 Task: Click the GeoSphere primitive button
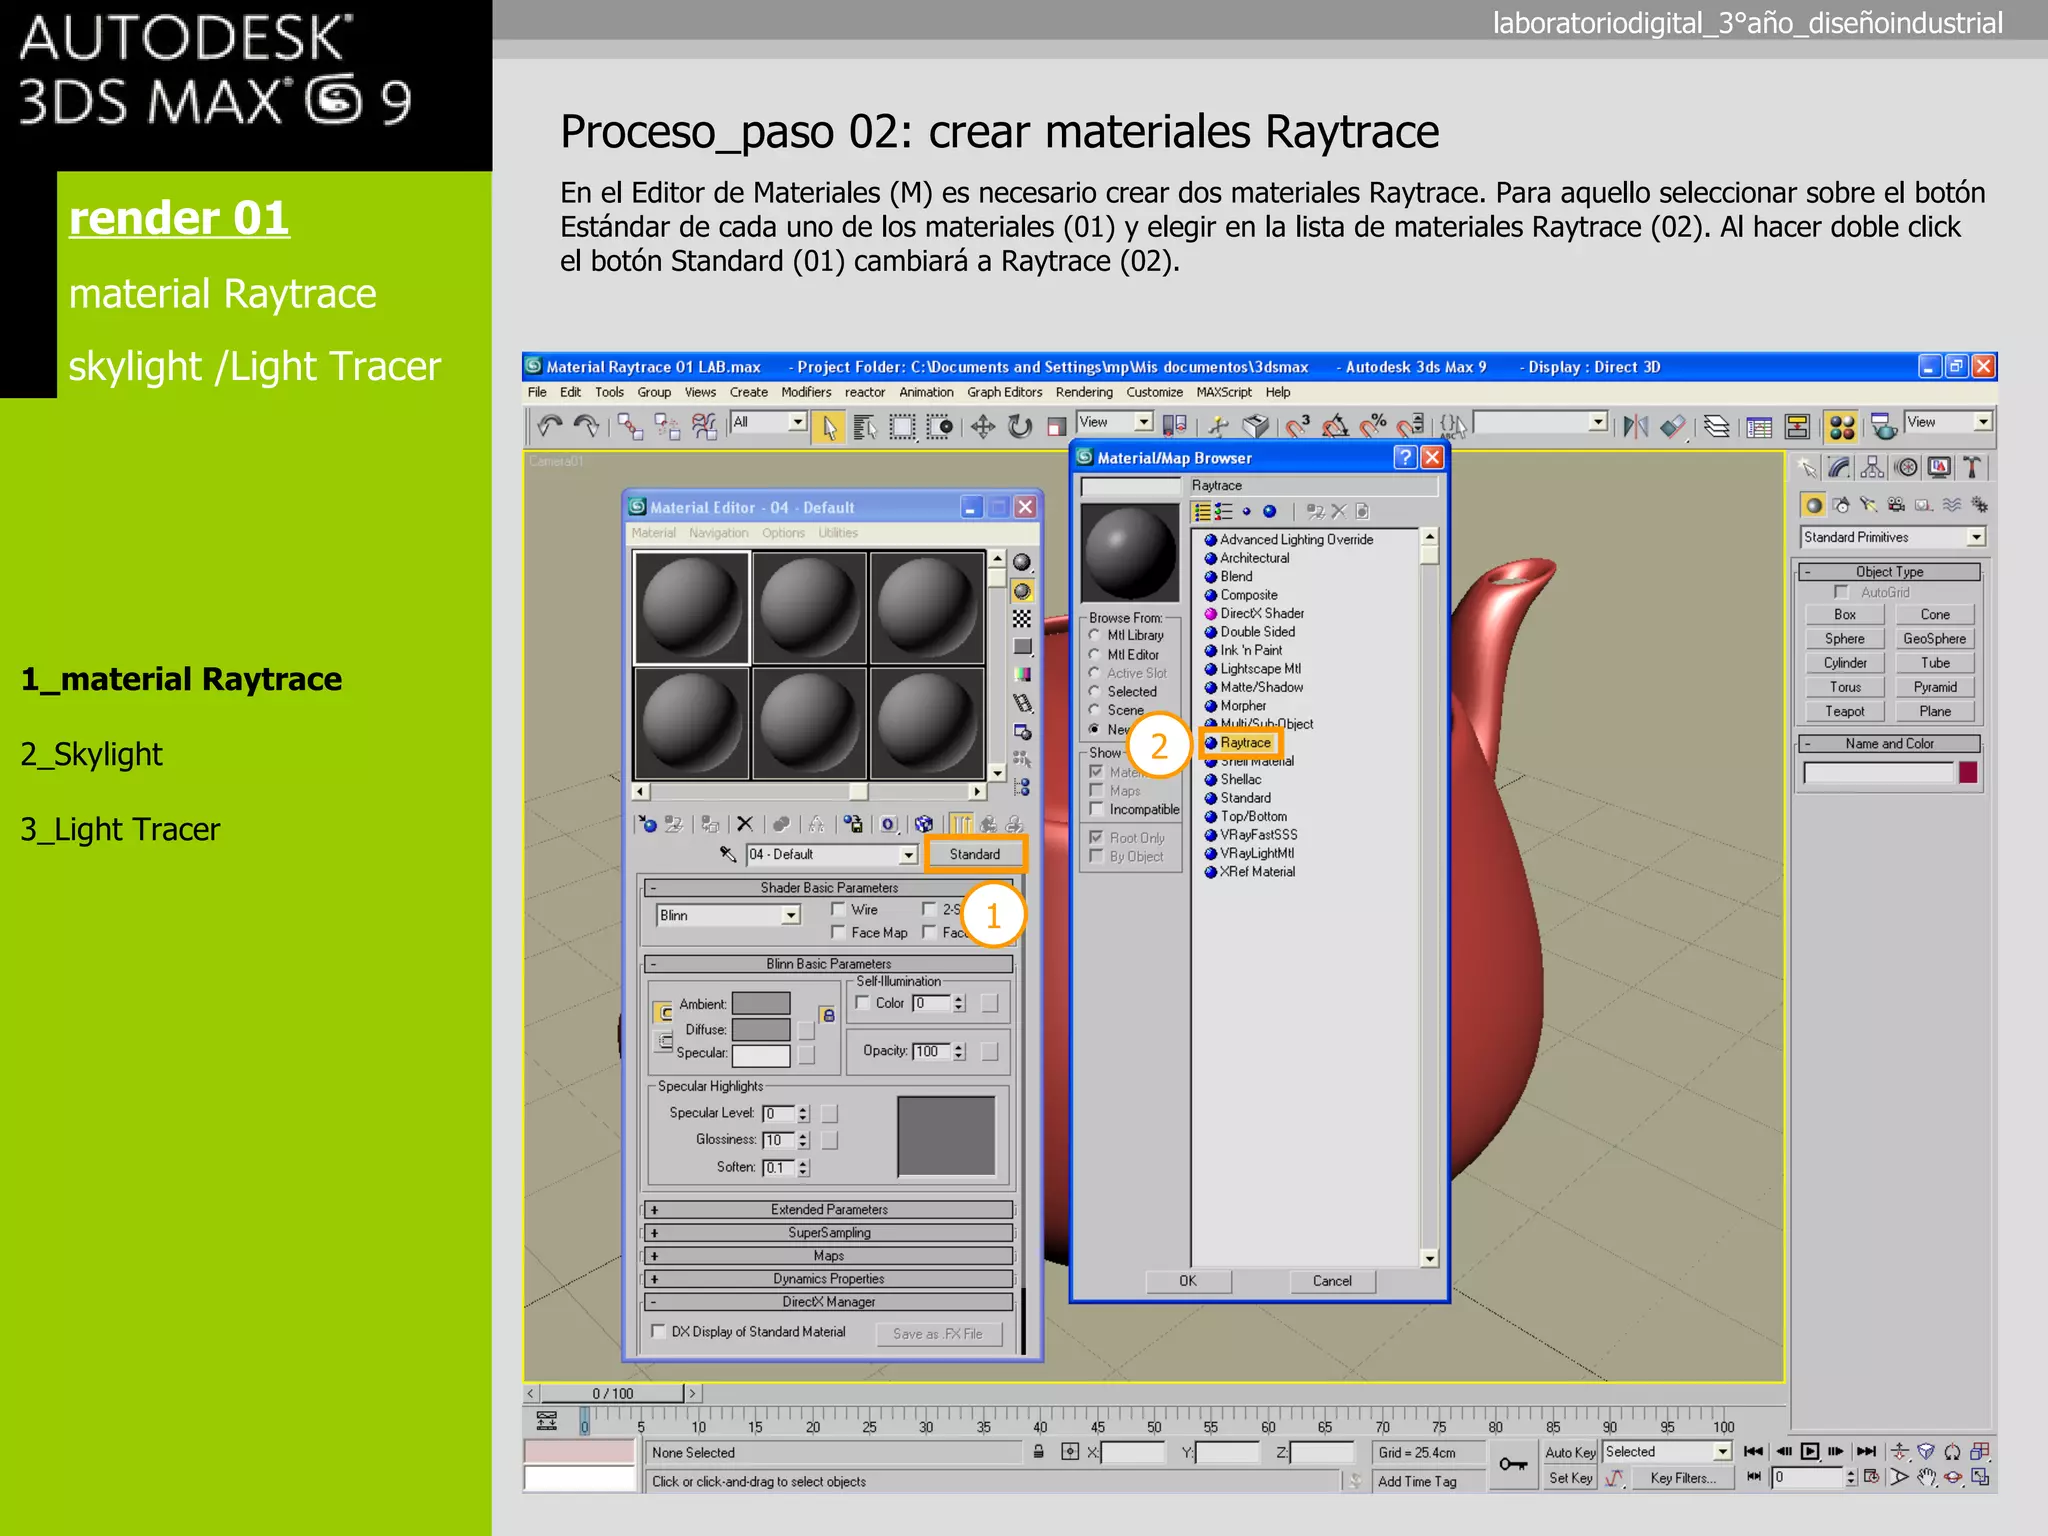1934,638
